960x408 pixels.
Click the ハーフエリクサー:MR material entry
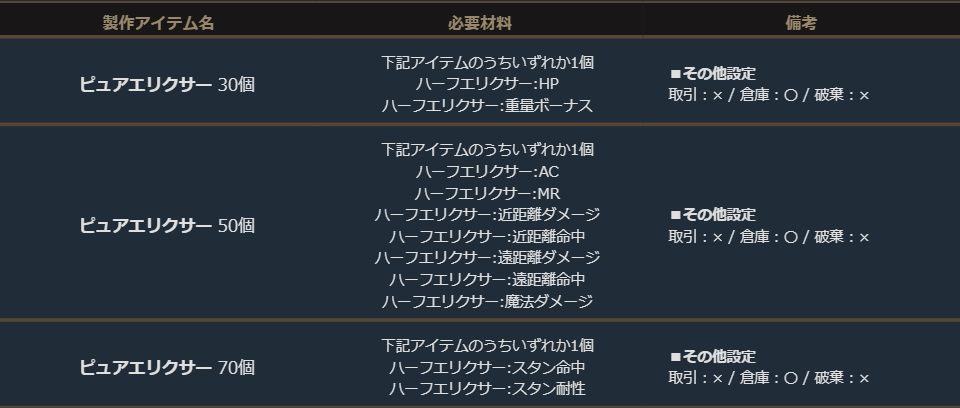pyautogui.click(x=487, y=193)
